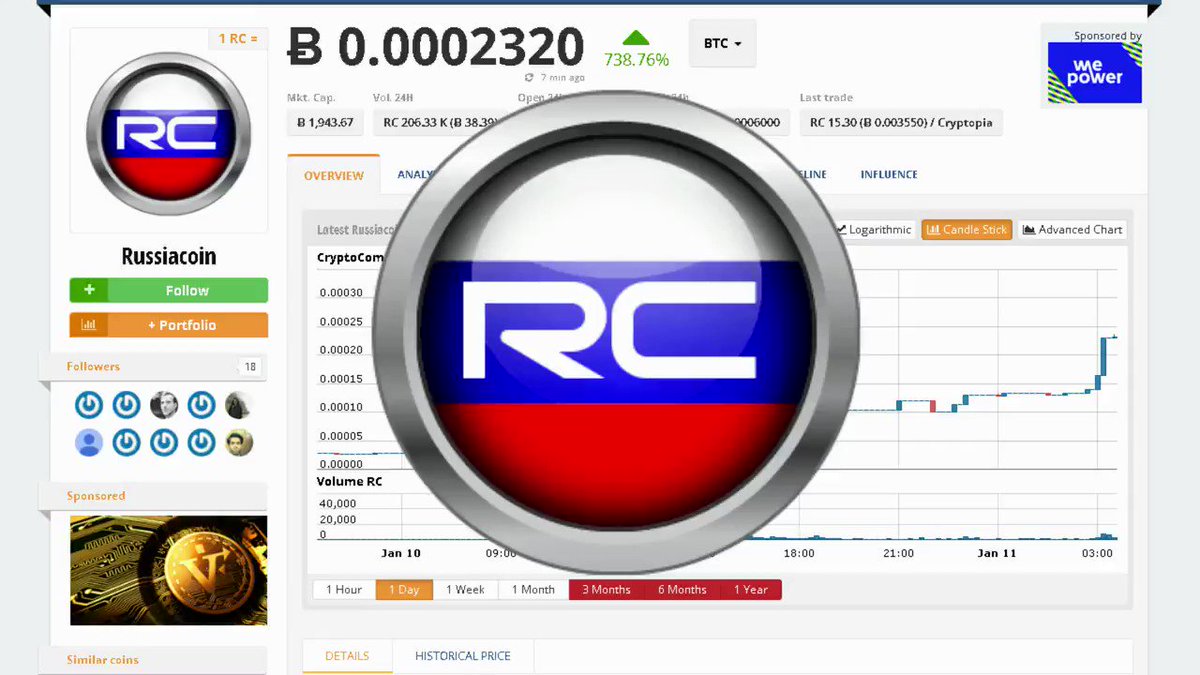Select the 1 Week time range
This screenshot has width=1200, height=675.
click(465, 589)
